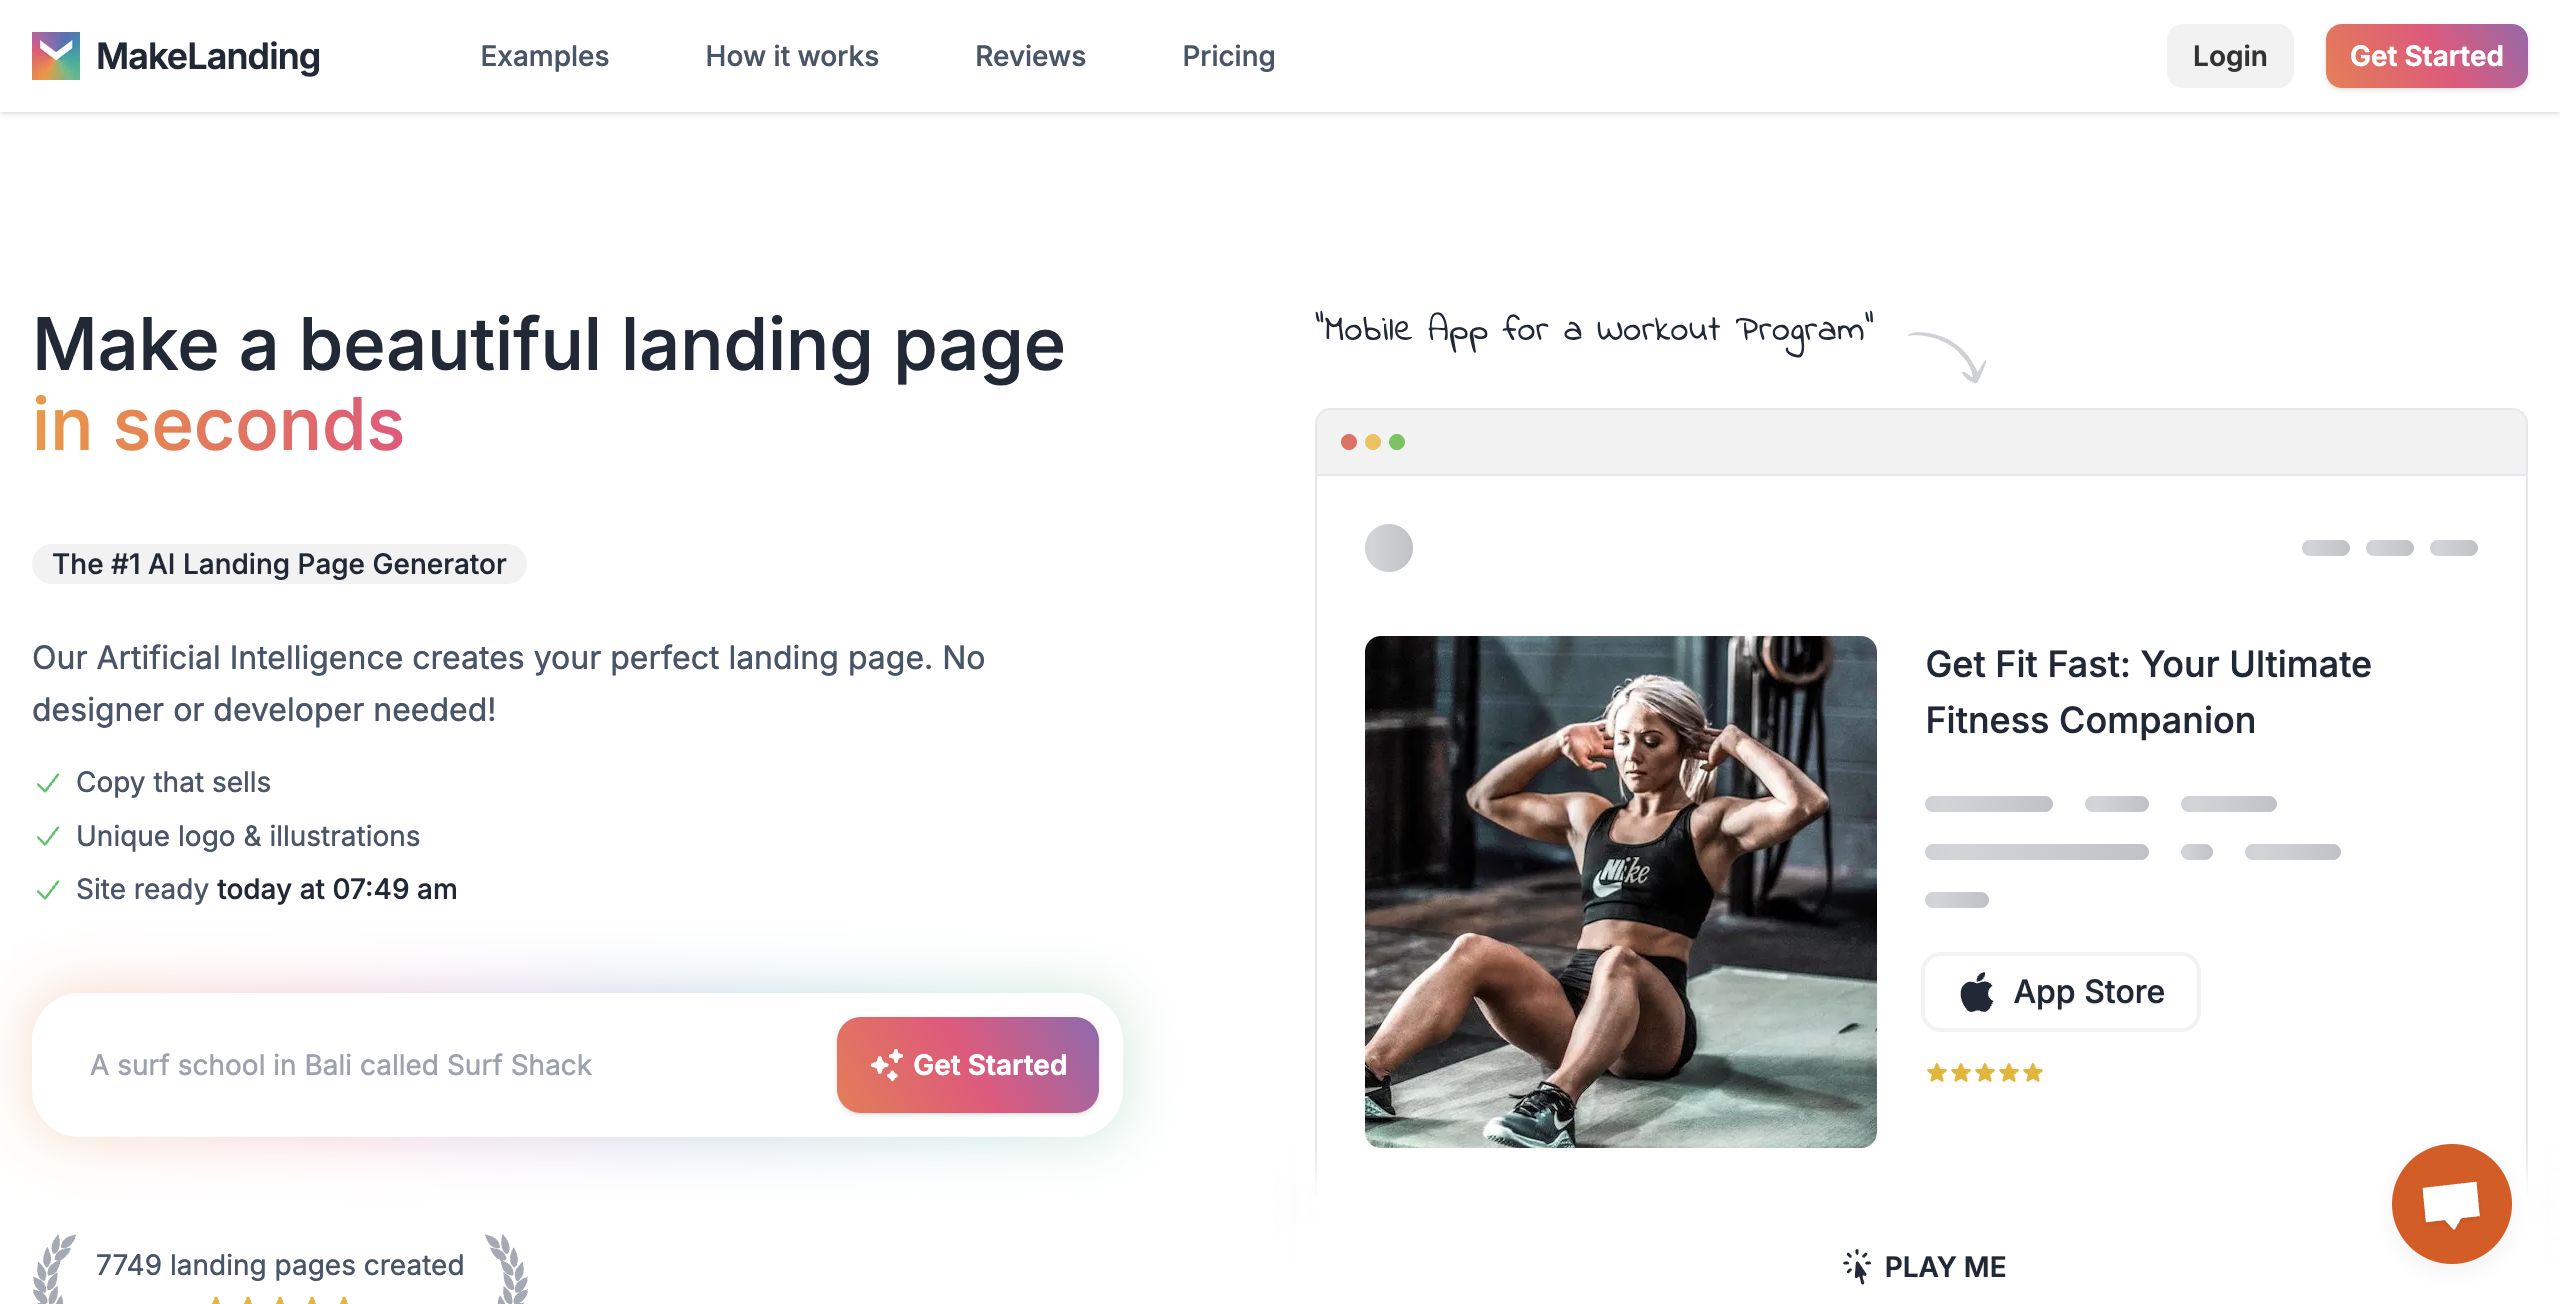Viewport: 2560px width, 1304px height.
Task: Click the green dot in browser mockup
Action: 1397,442
